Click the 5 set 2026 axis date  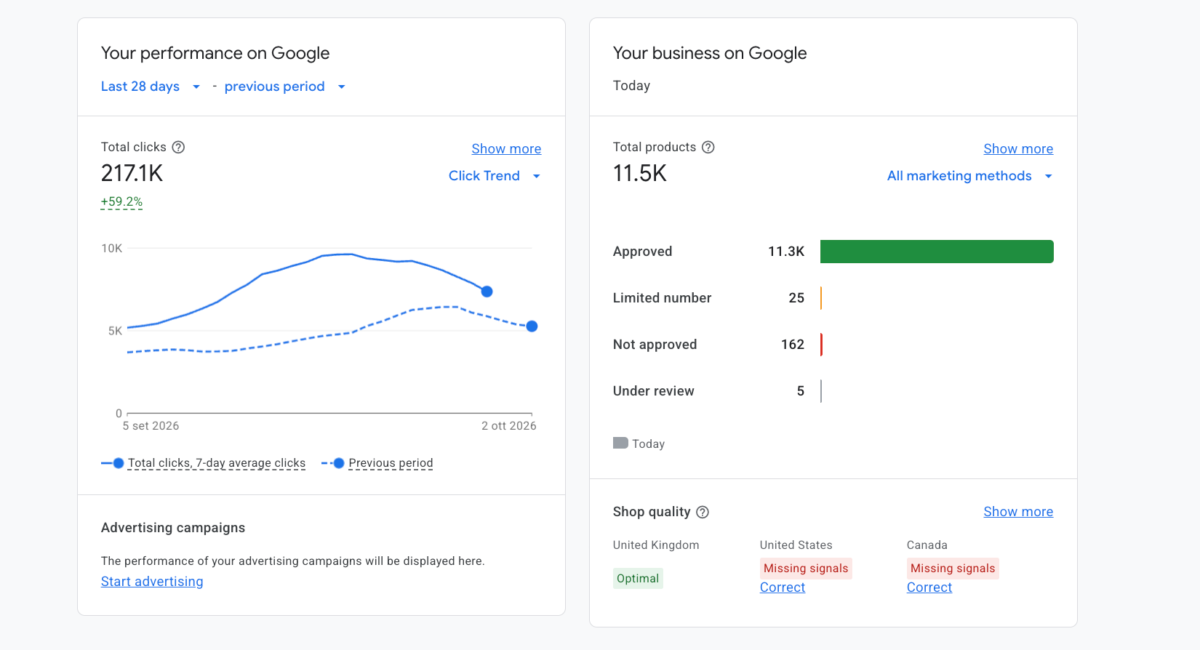[x=151, y=426]
